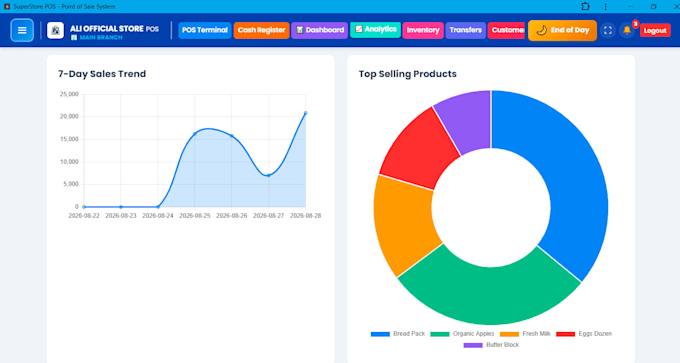Click the store logo icon

(x=55, y=30)
